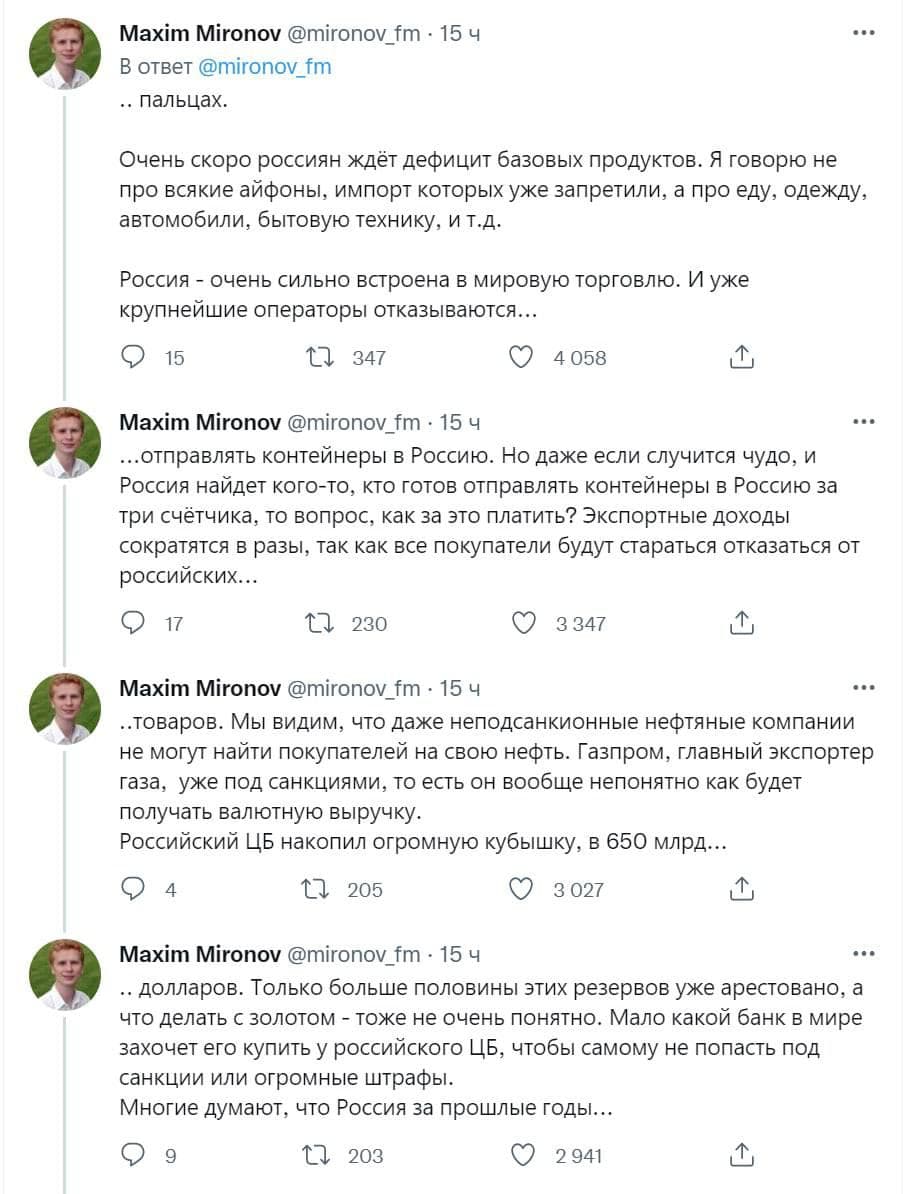Click Maxim Mironov avatar on first tweet
This screenshot has height=1194, width=919.
click(x=64, y=54)
